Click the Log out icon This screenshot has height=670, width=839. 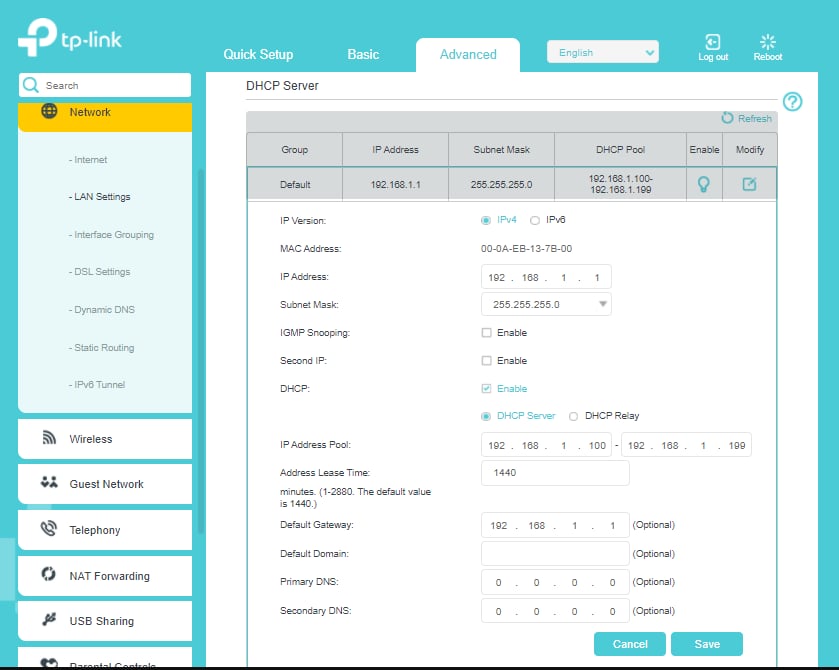coord(713,42)
